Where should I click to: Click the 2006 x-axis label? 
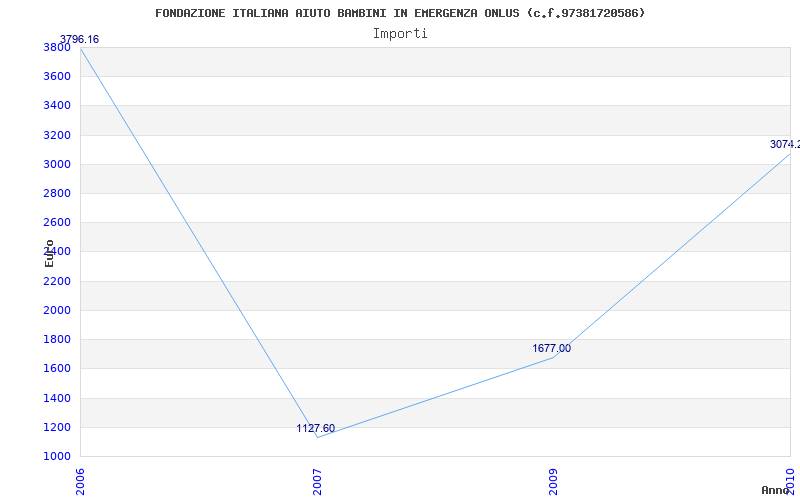point(81,482)
